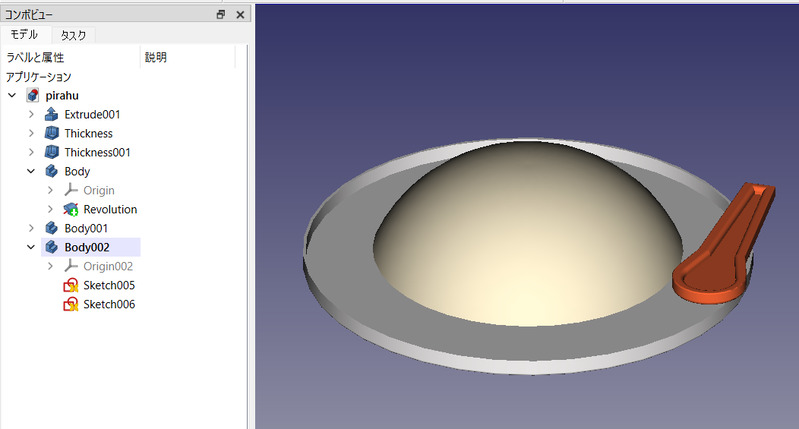Expand the Revolution node

50,209
